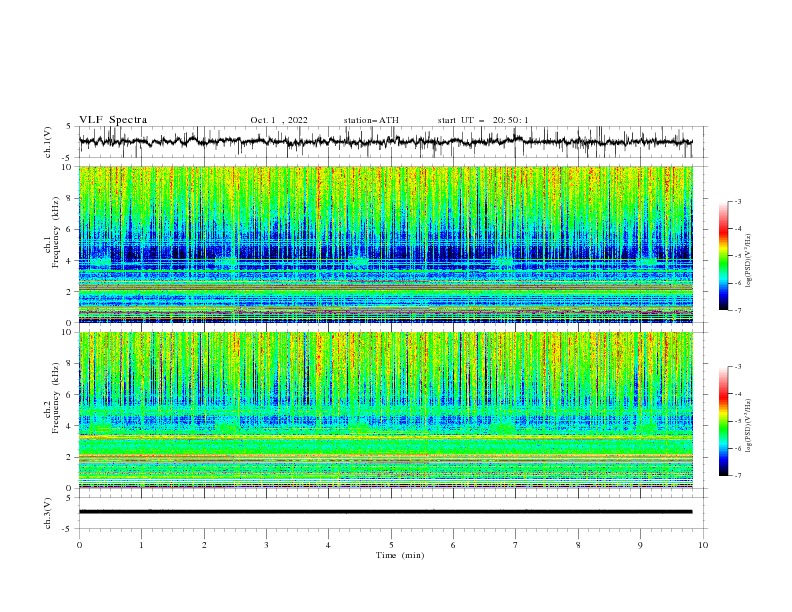Click time axis tick label '3'
792x612 pixels.
coord(266,545)
